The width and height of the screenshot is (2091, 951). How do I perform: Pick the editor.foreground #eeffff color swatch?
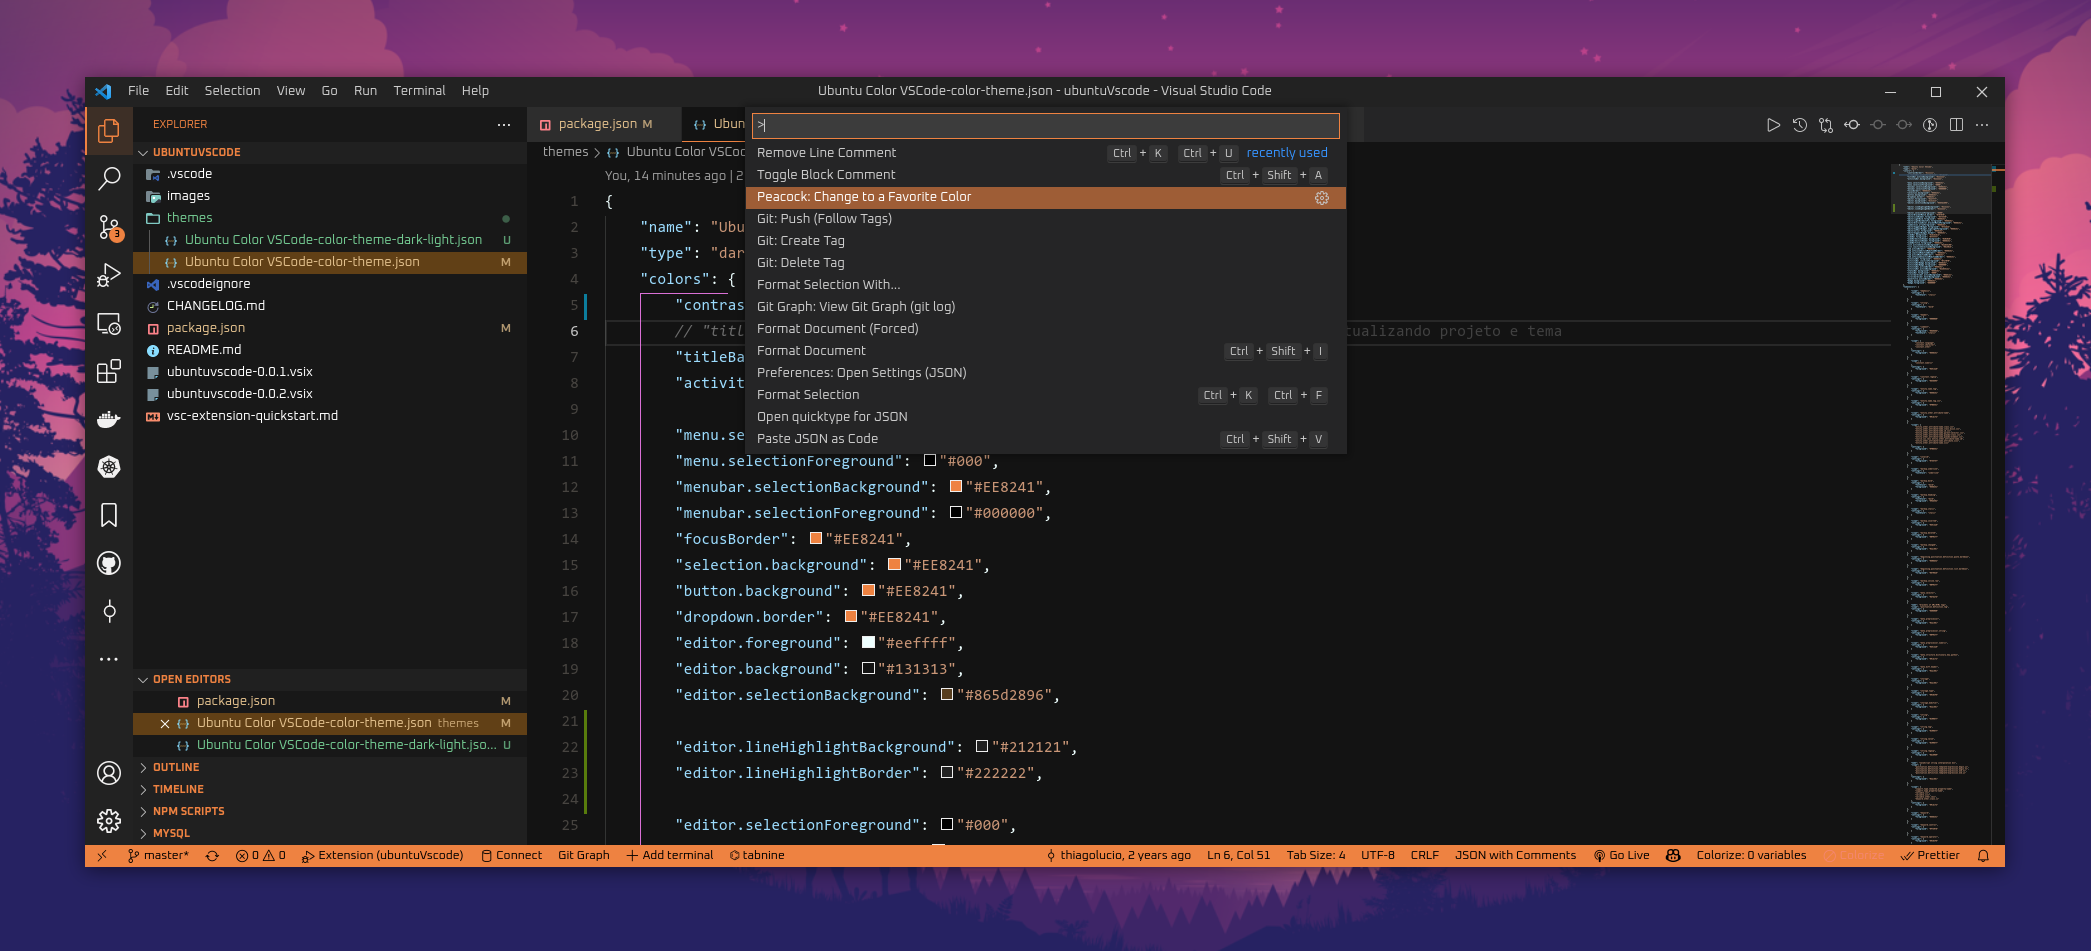click(x=869, y=643)
